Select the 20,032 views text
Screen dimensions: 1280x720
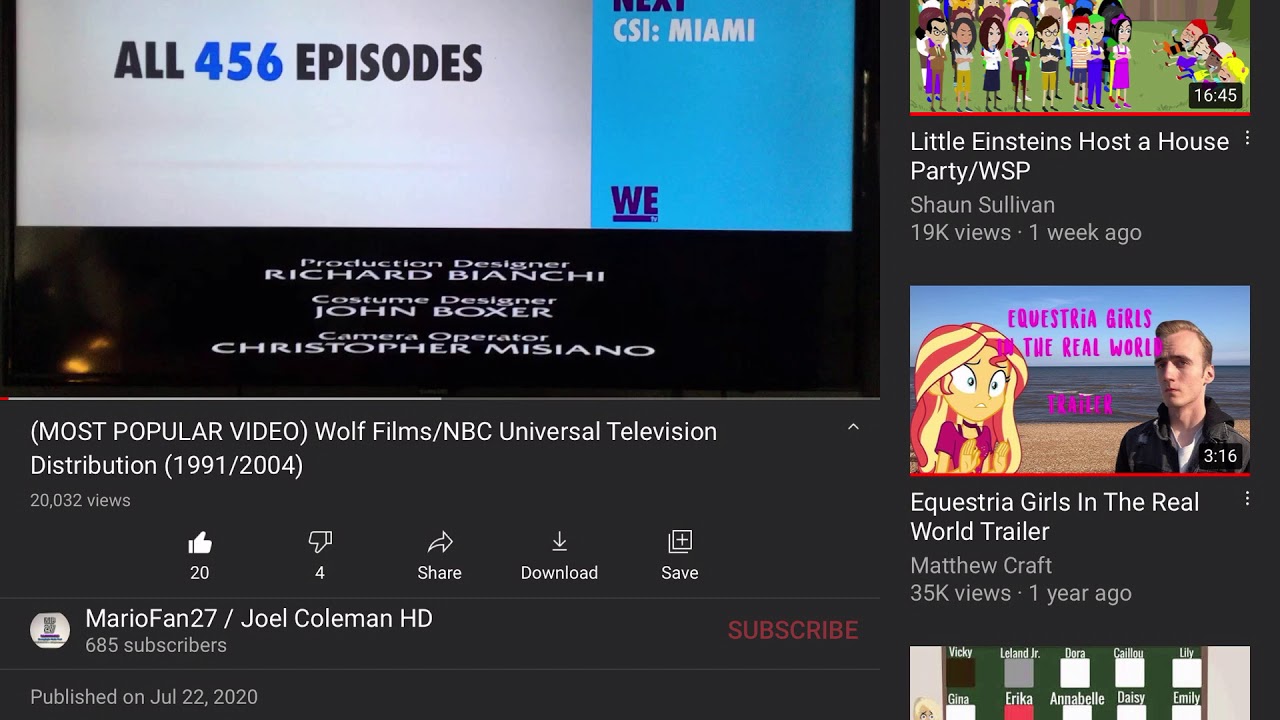click(80, 500)
